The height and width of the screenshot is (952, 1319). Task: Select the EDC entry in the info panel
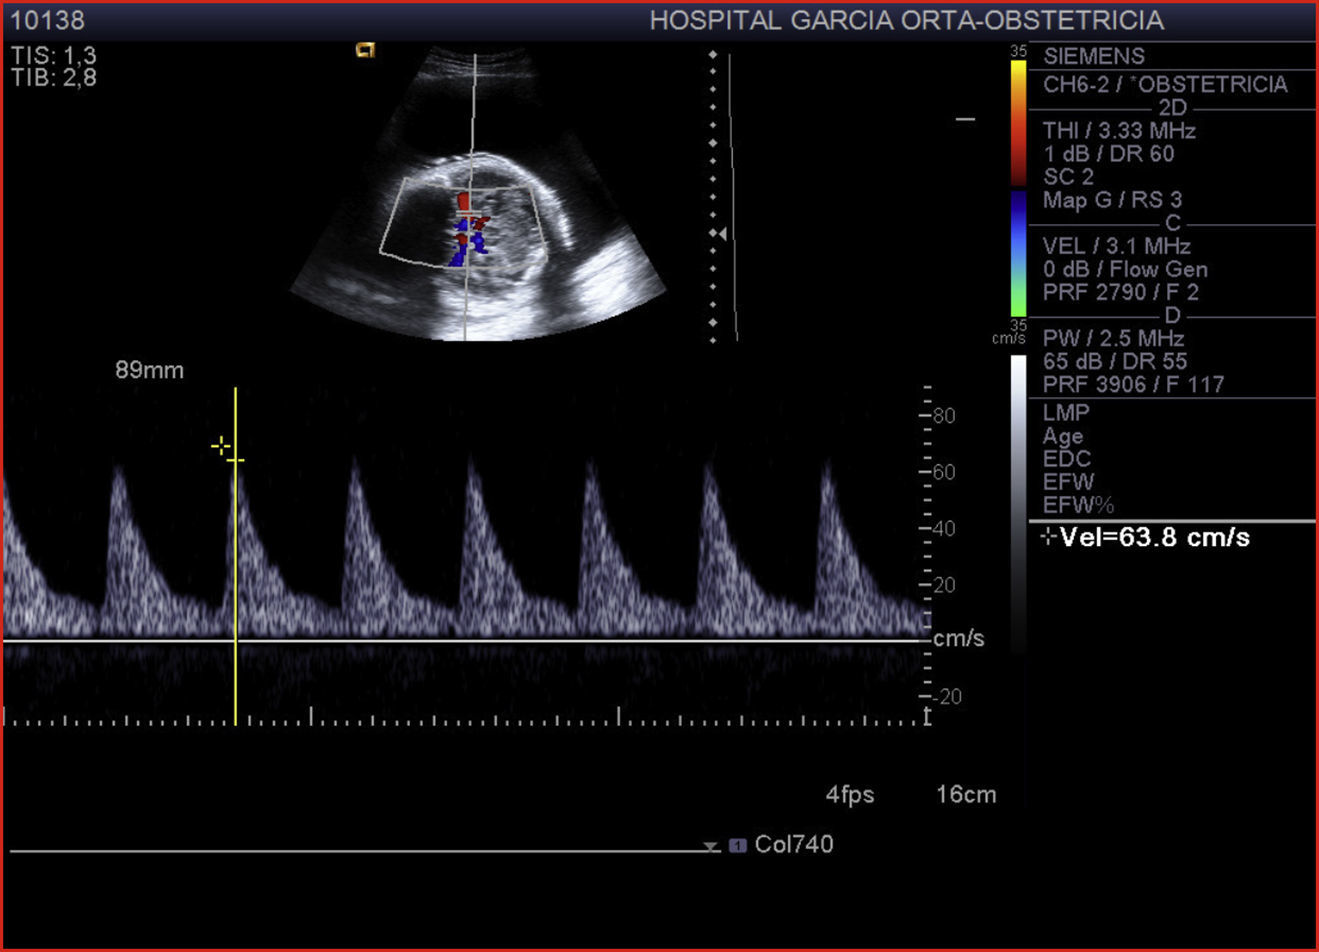[x=1066, y=458]
